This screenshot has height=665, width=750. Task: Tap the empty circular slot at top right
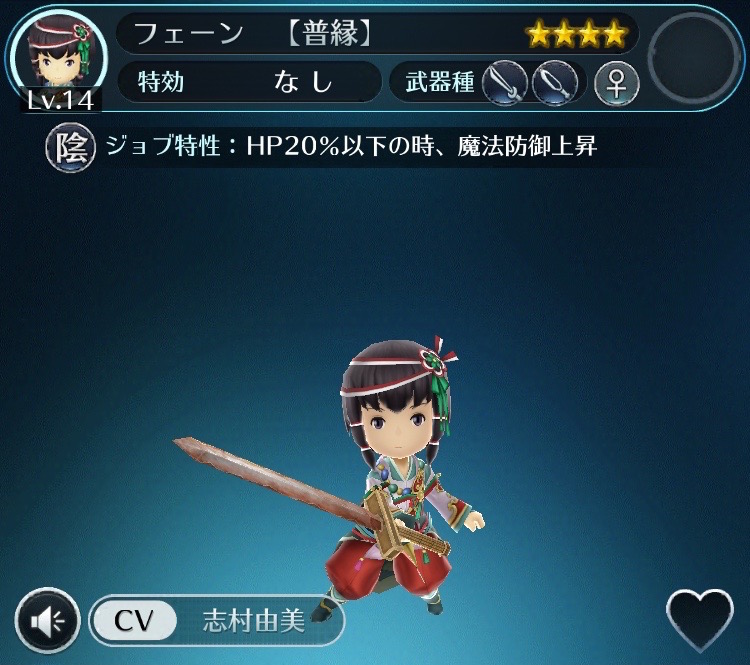(695, 57)
